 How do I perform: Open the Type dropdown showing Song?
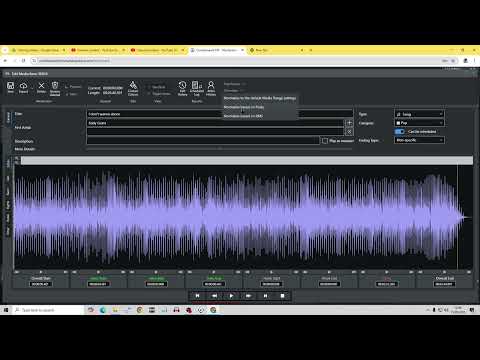tap(419, 114)
